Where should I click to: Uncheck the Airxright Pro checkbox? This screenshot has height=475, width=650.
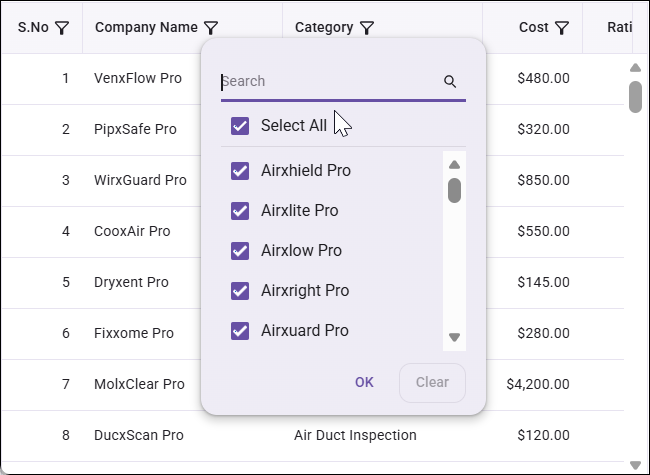pyautogui.click(x=240, y=291)
